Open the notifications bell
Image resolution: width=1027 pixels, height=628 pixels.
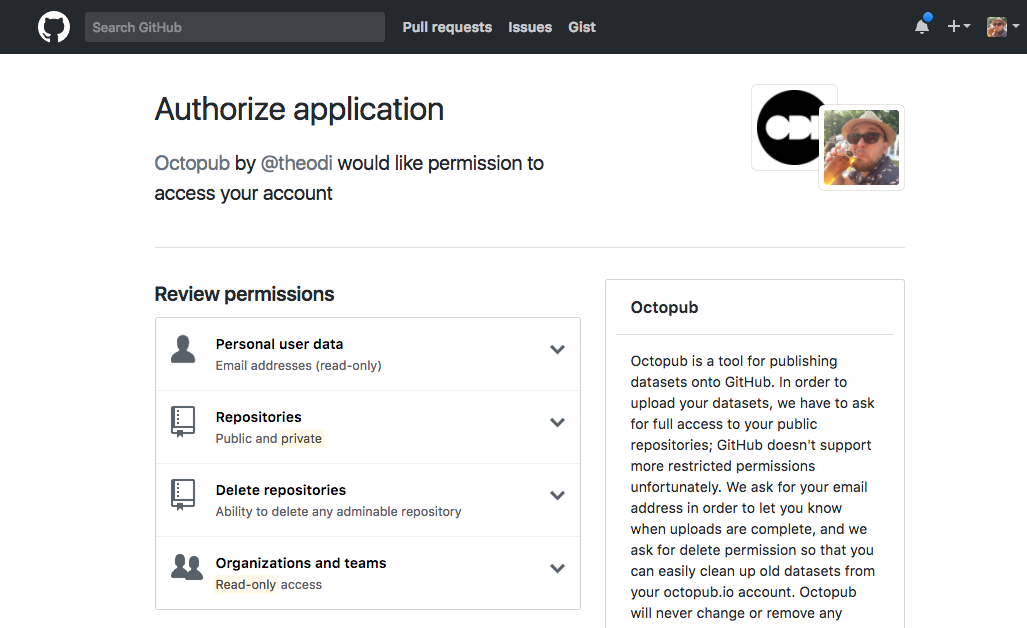[x=922, y=26]
